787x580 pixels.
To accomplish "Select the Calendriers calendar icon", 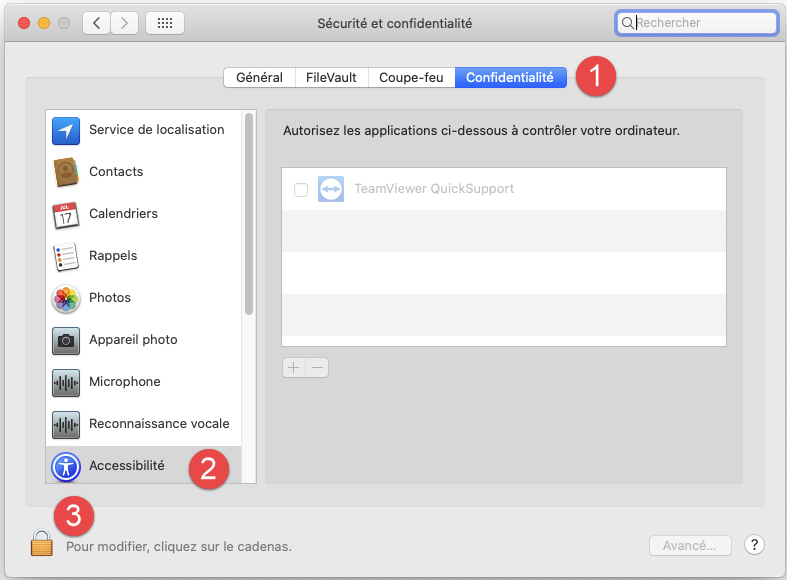I will (x=66, y=214).
